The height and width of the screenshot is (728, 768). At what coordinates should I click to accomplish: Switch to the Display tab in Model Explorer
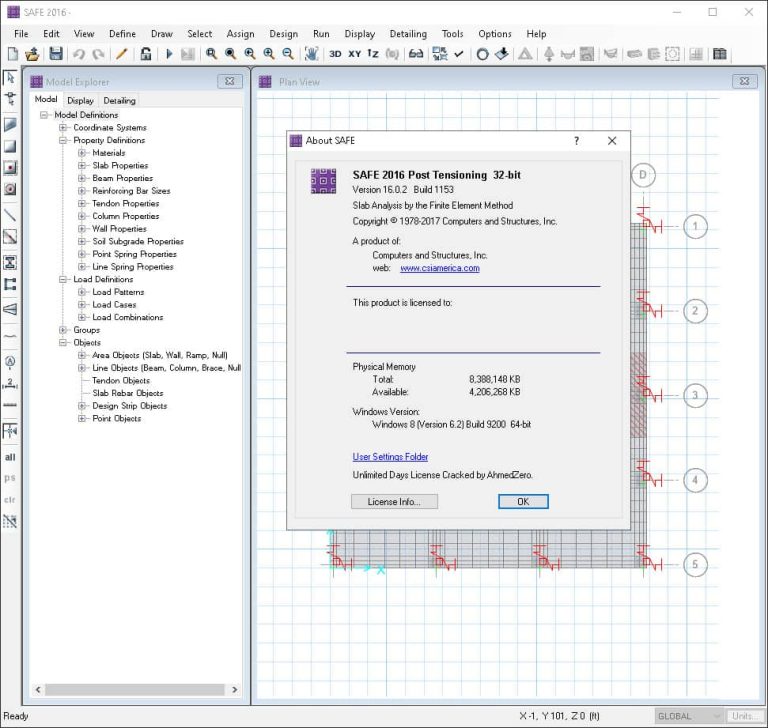tap(80, 100)
